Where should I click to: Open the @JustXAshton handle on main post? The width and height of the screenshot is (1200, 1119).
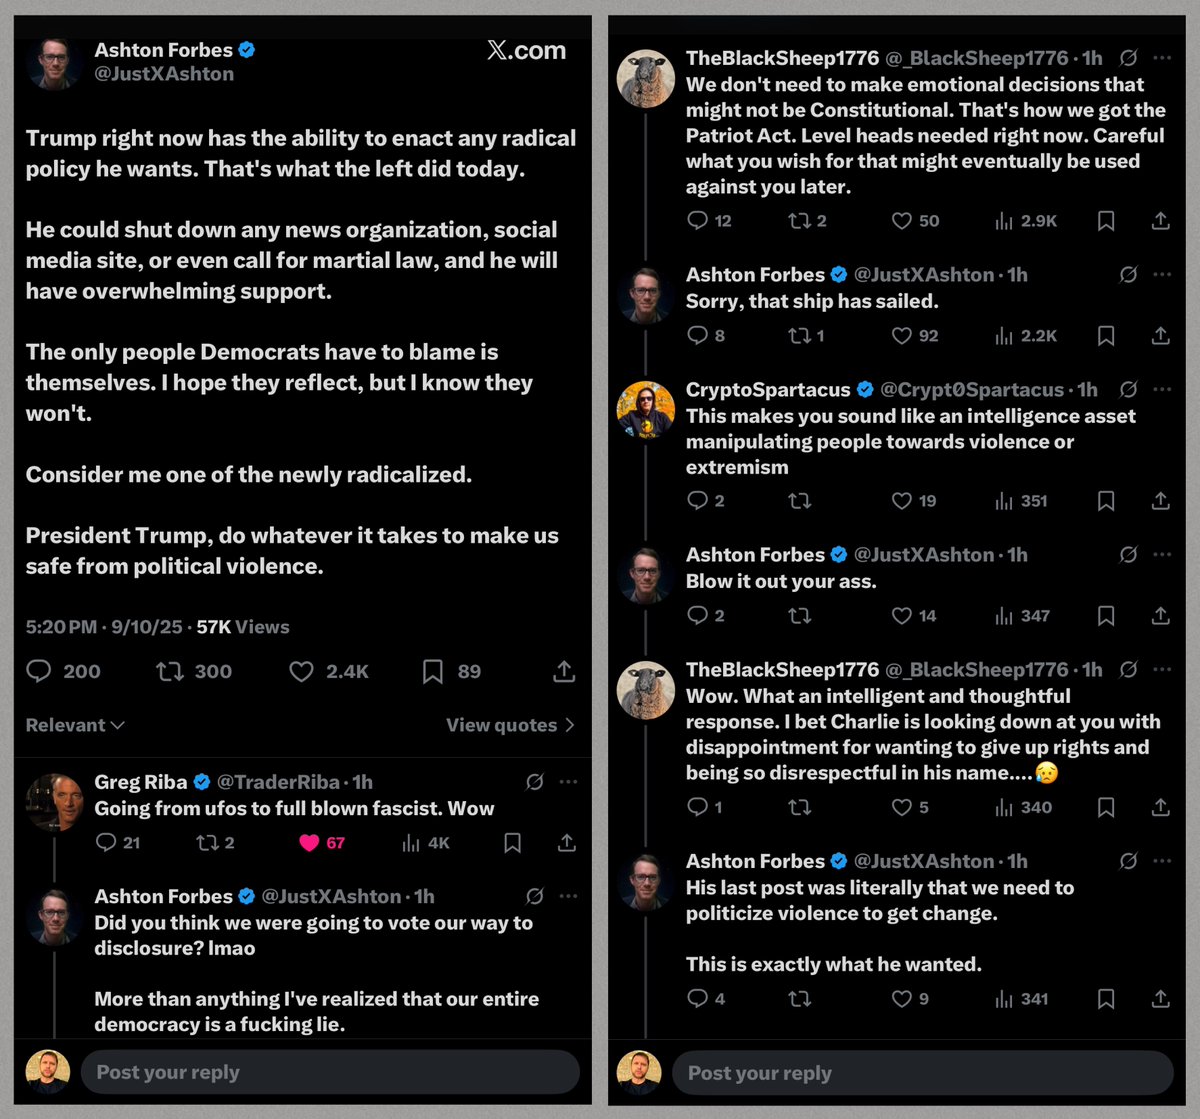point(164,74)
